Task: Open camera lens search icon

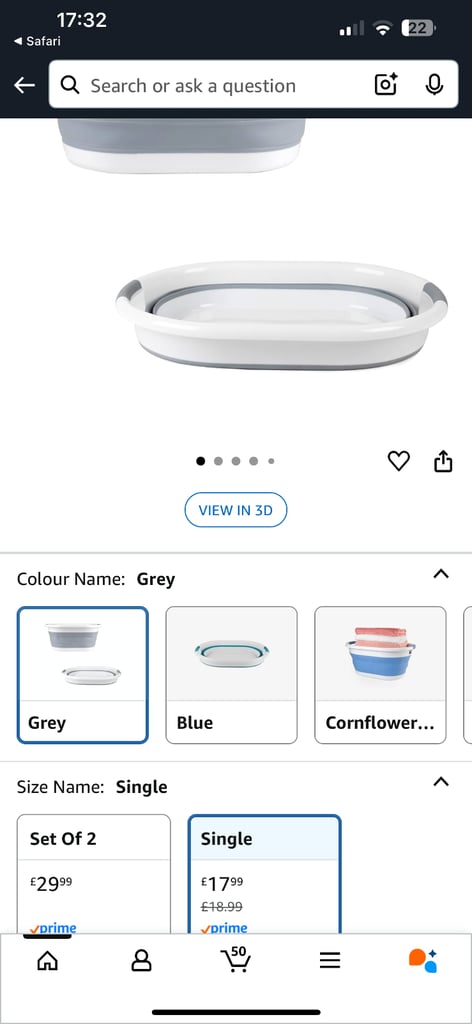Action: [386, 85]
